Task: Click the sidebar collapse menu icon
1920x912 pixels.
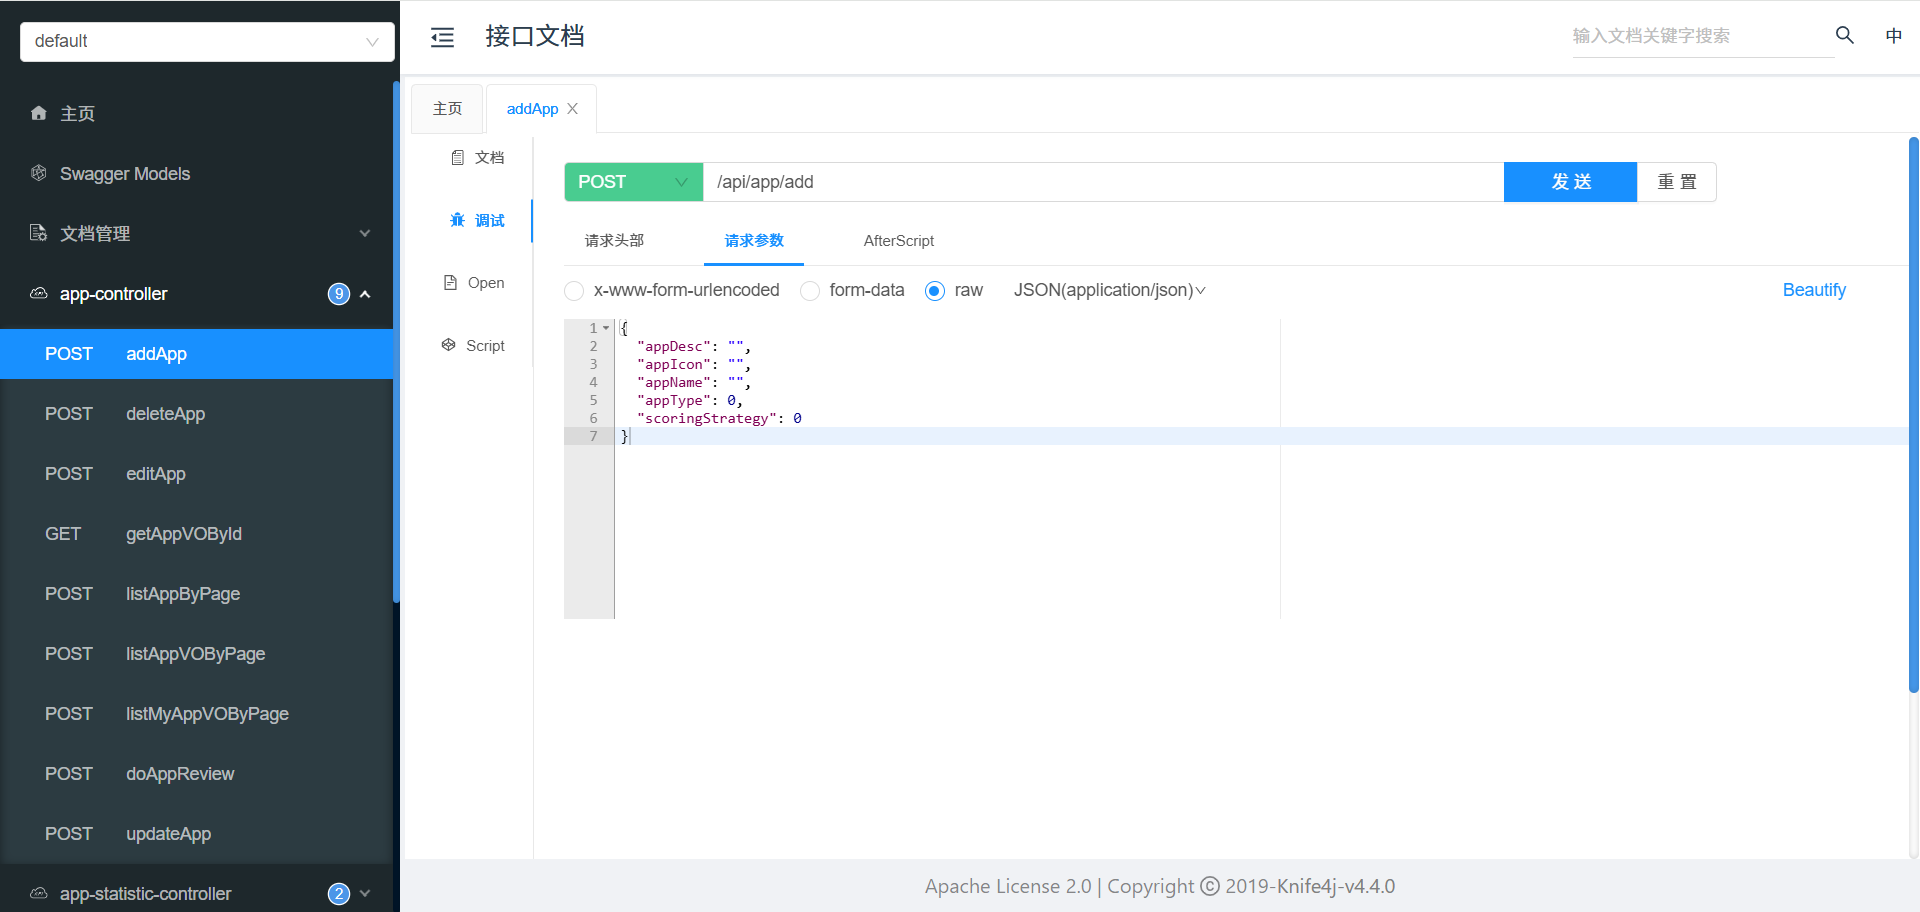Action: click(442, 38)
